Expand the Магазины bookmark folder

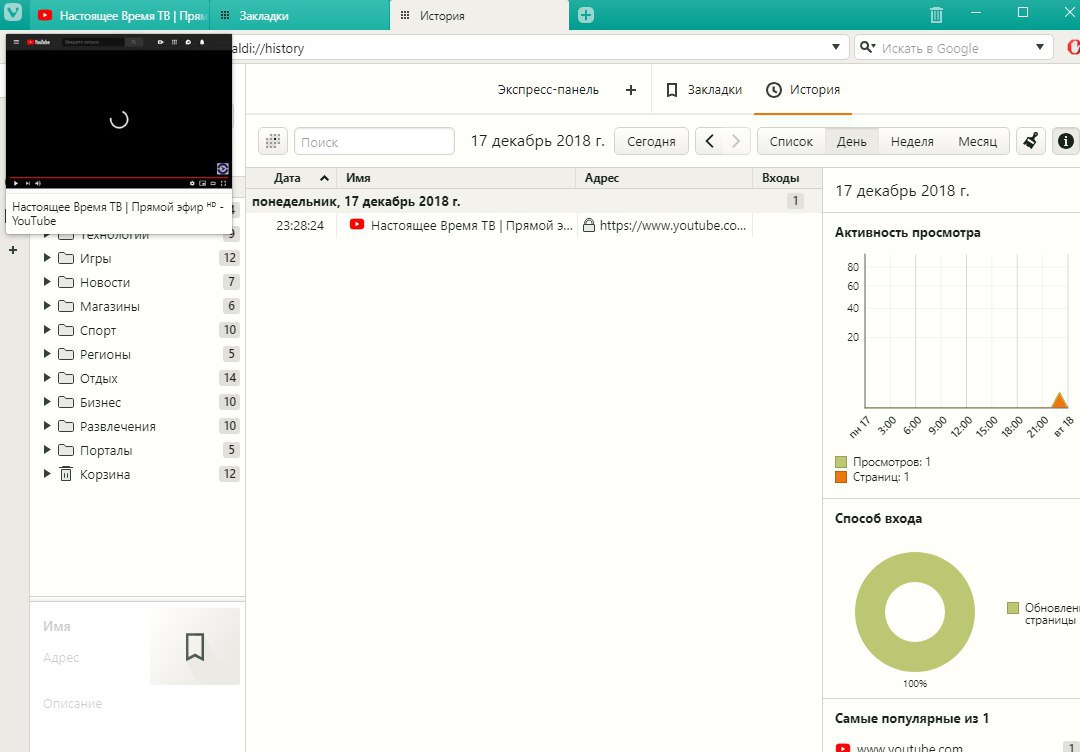click(x=47, y=306)
